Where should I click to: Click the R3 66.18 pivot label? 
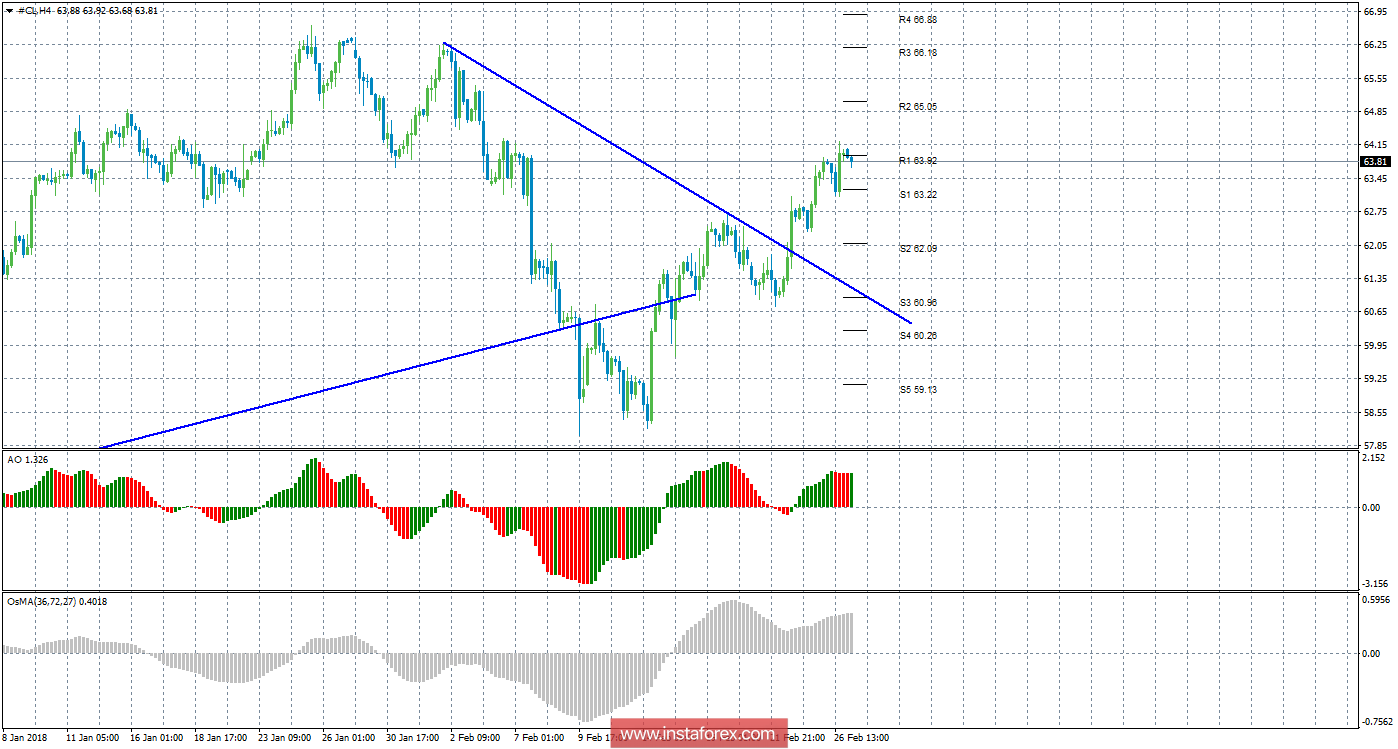point(917,52)
